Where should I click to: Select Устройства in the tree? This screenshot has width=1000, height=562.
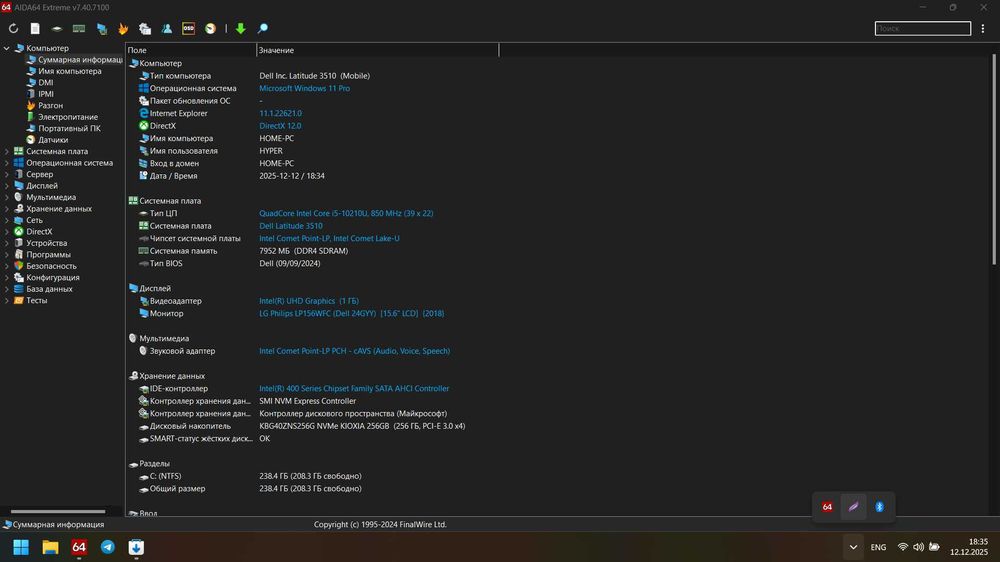(x=41, y=244)
